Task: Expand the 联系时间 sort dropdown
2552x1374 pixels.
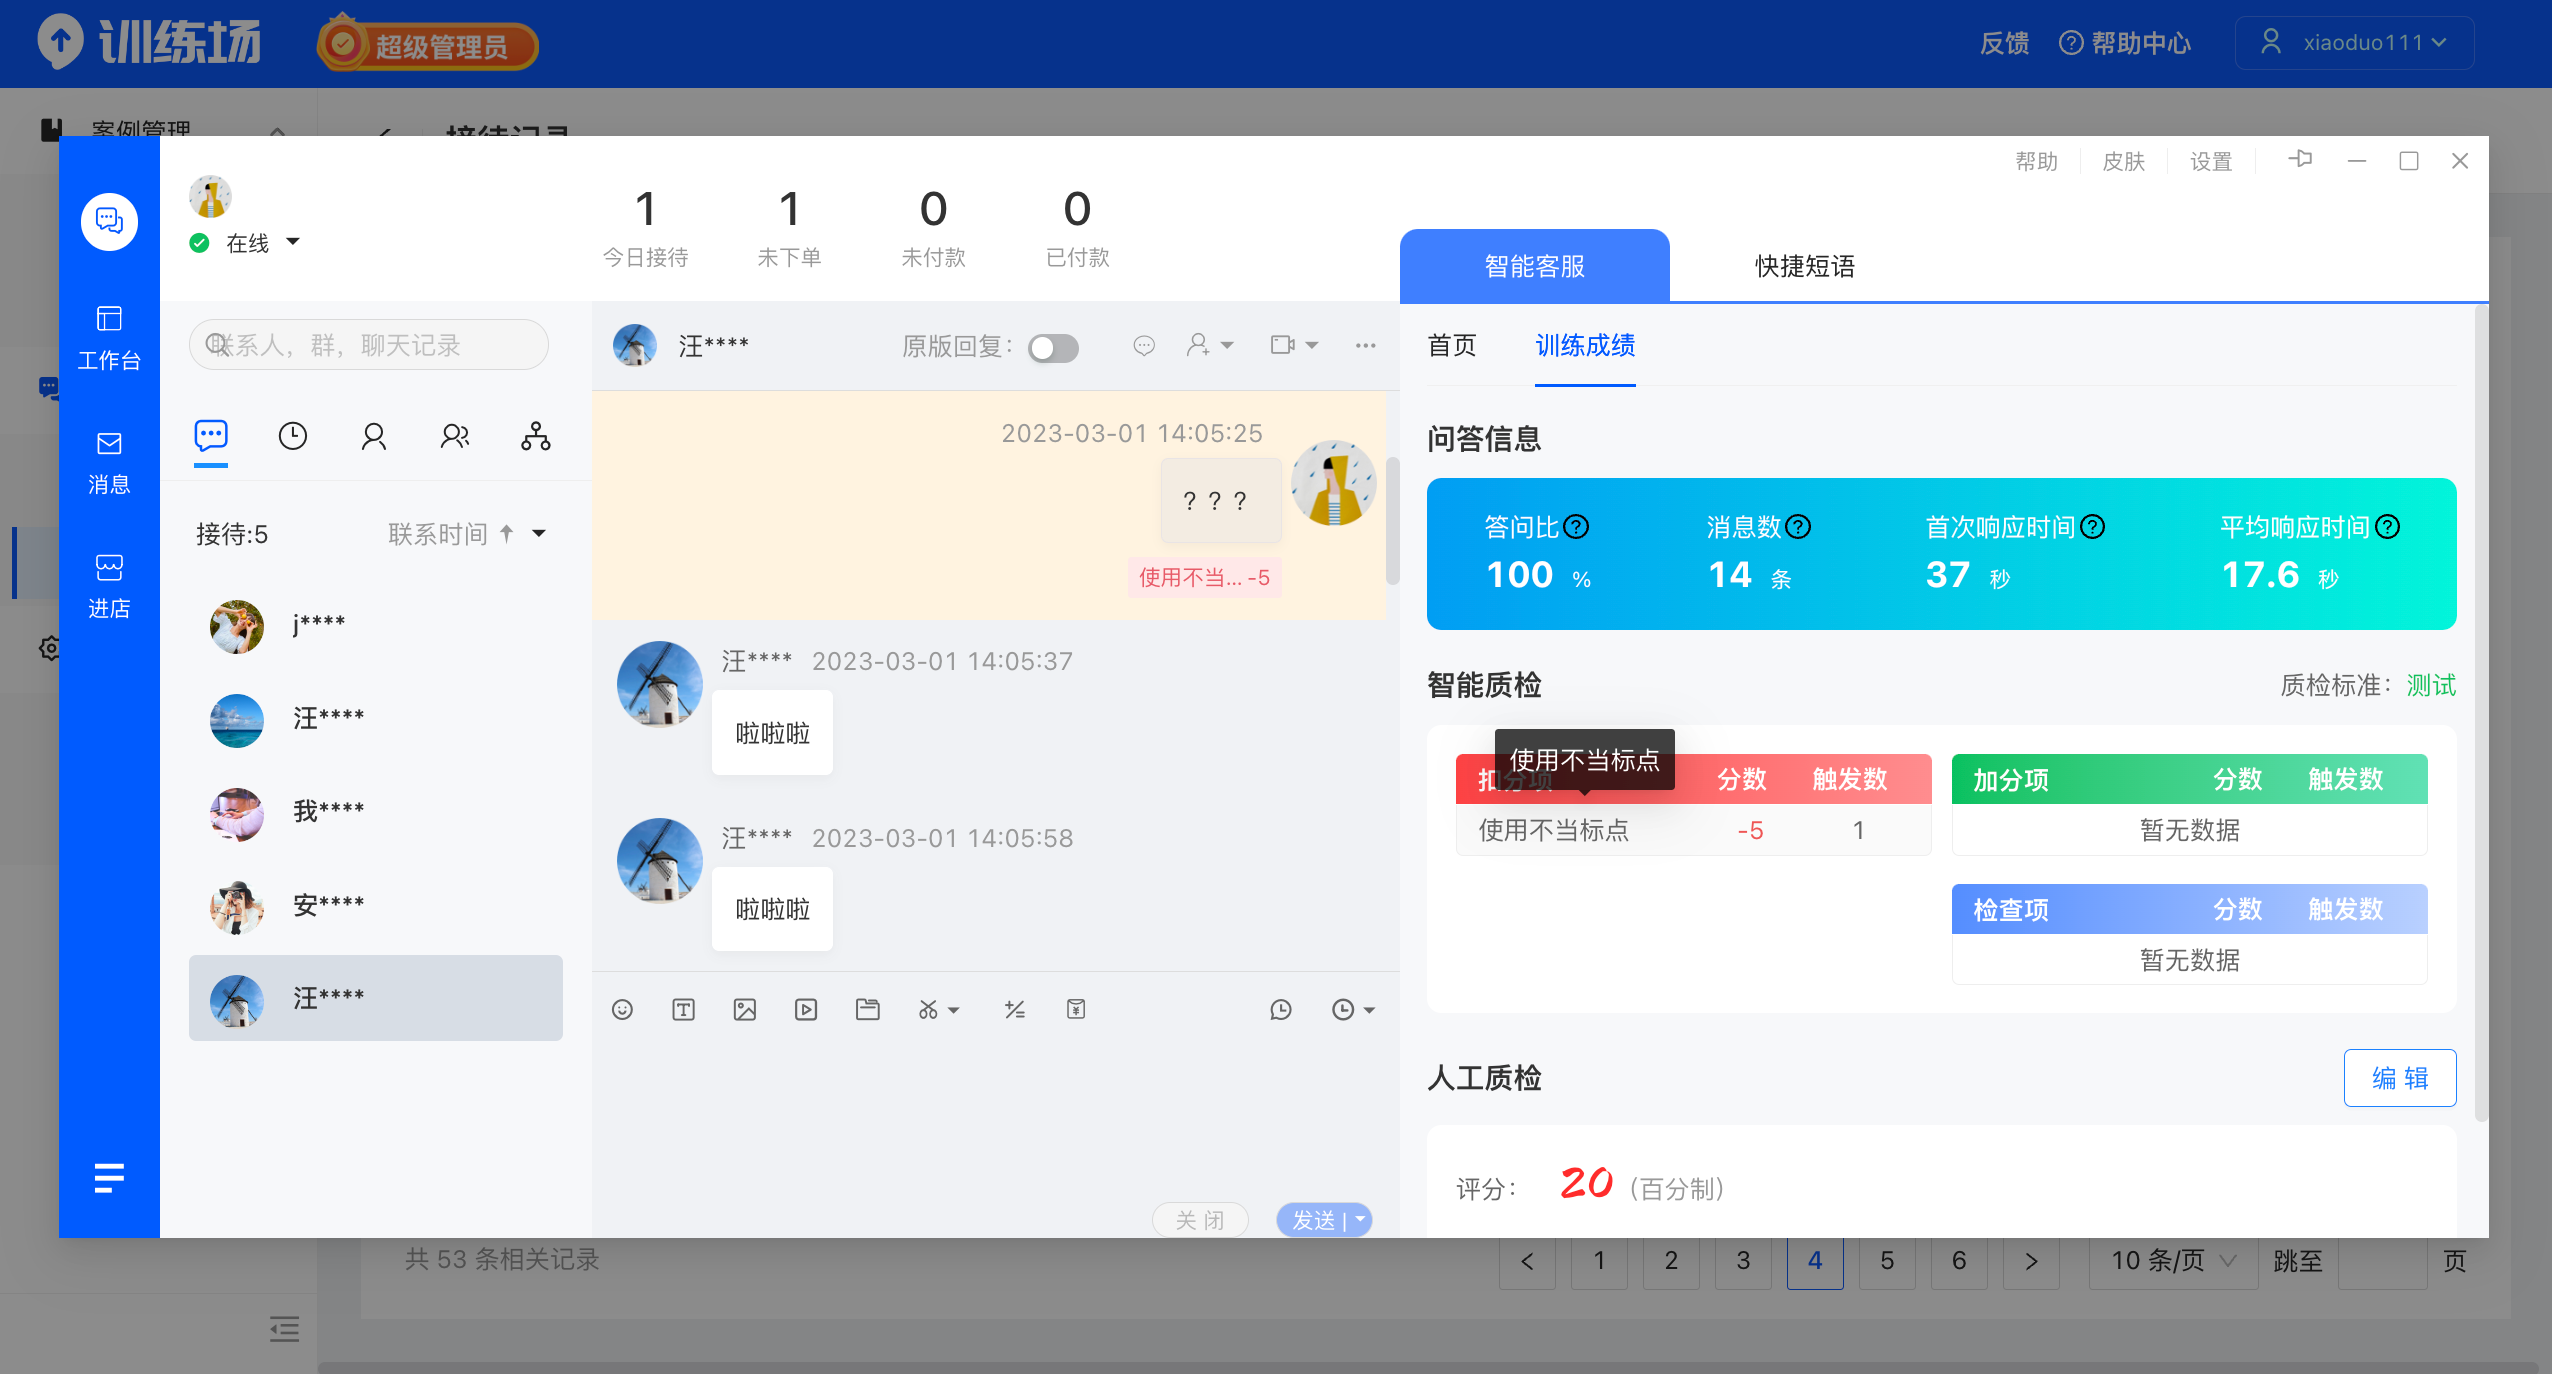Action: click(539, 533)
